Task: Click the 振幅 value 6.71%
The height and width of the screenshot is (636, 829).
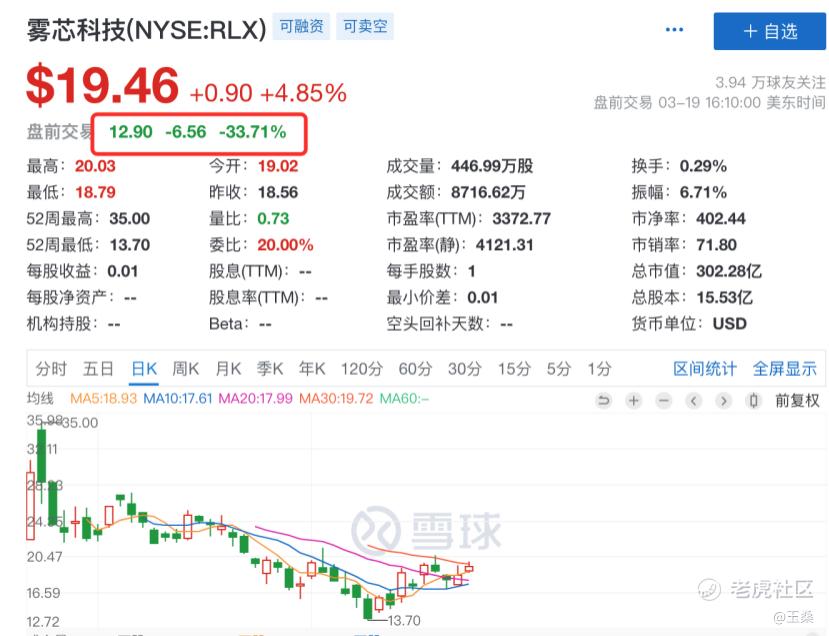Action: (x=703, y=192)
